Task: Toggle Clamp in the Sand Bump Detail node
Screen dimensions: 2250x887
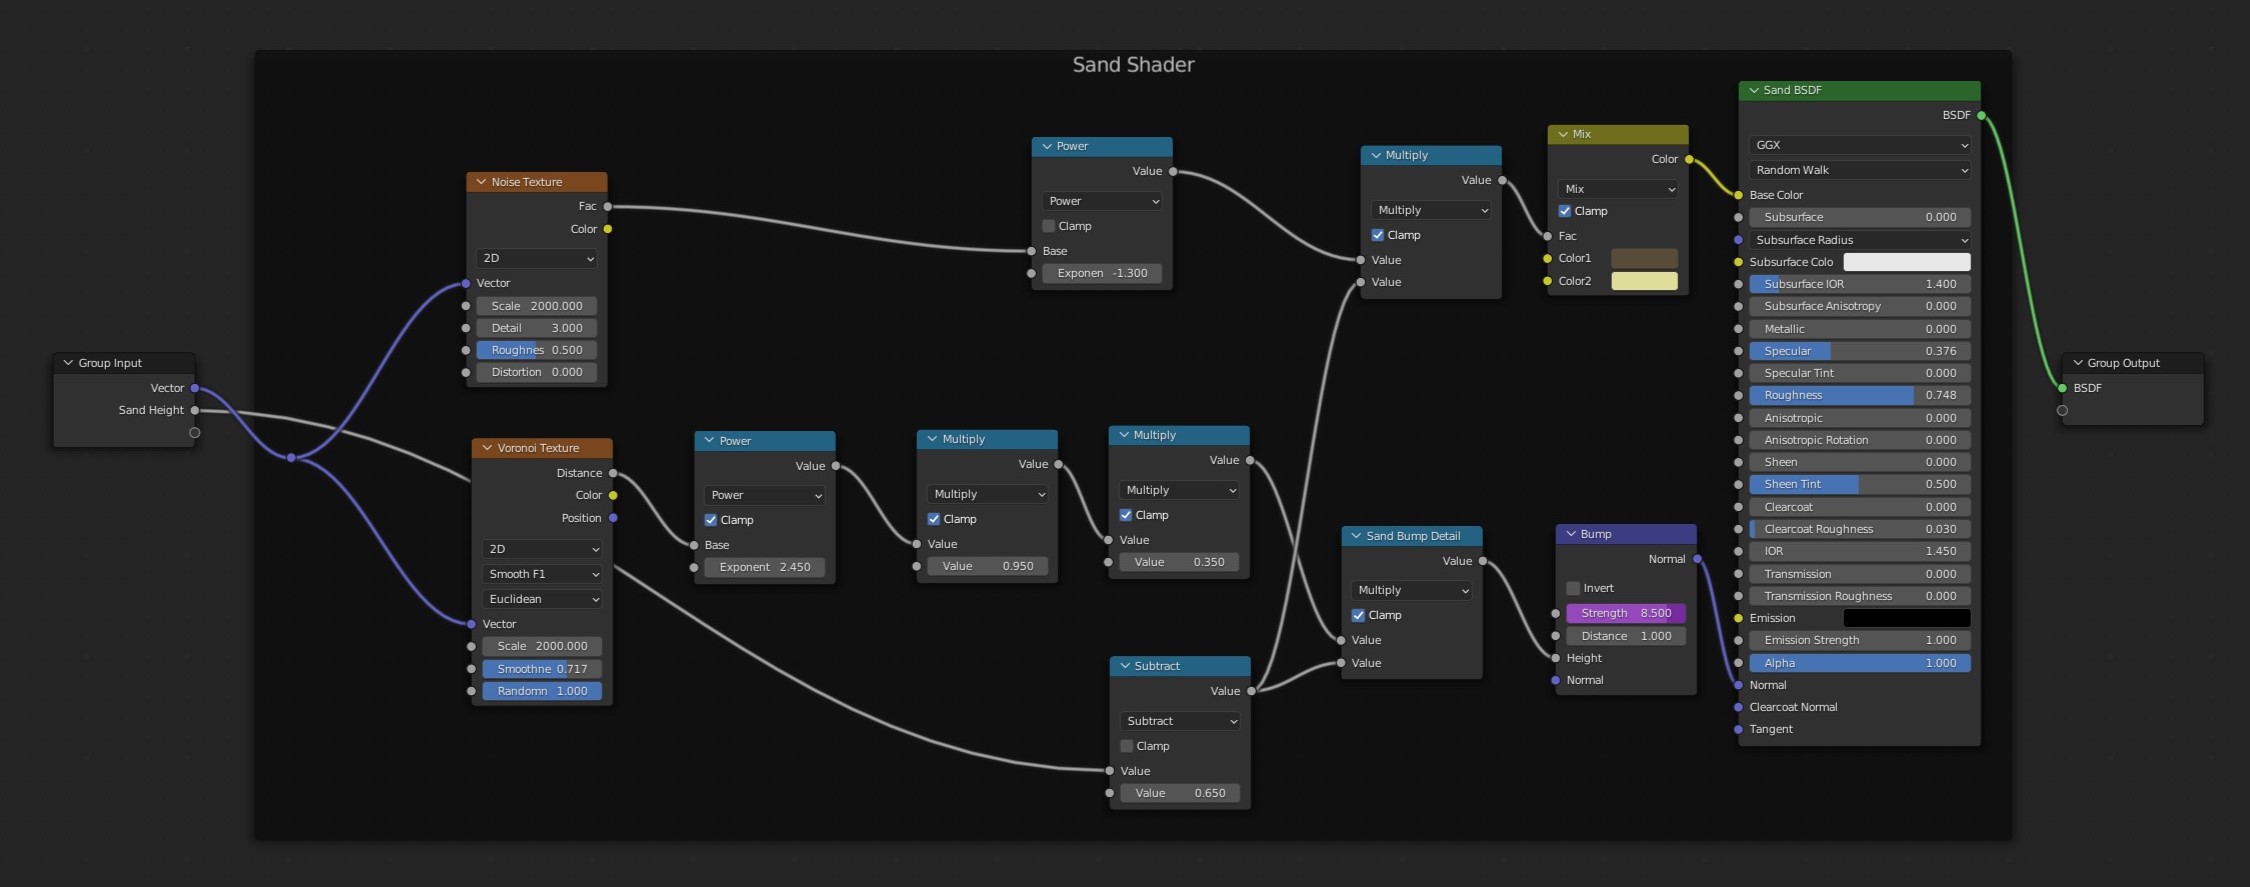Action: tap(1358, 615)
